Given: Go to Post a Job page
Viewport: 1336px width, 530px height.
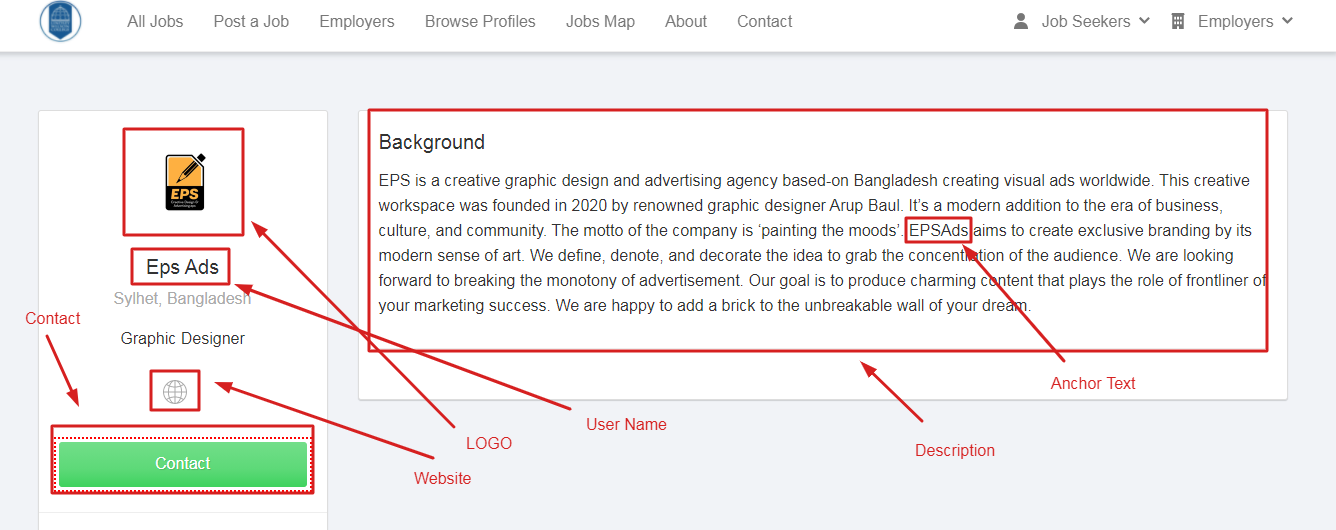Looking at the screenshot, I should click(251, 21).
